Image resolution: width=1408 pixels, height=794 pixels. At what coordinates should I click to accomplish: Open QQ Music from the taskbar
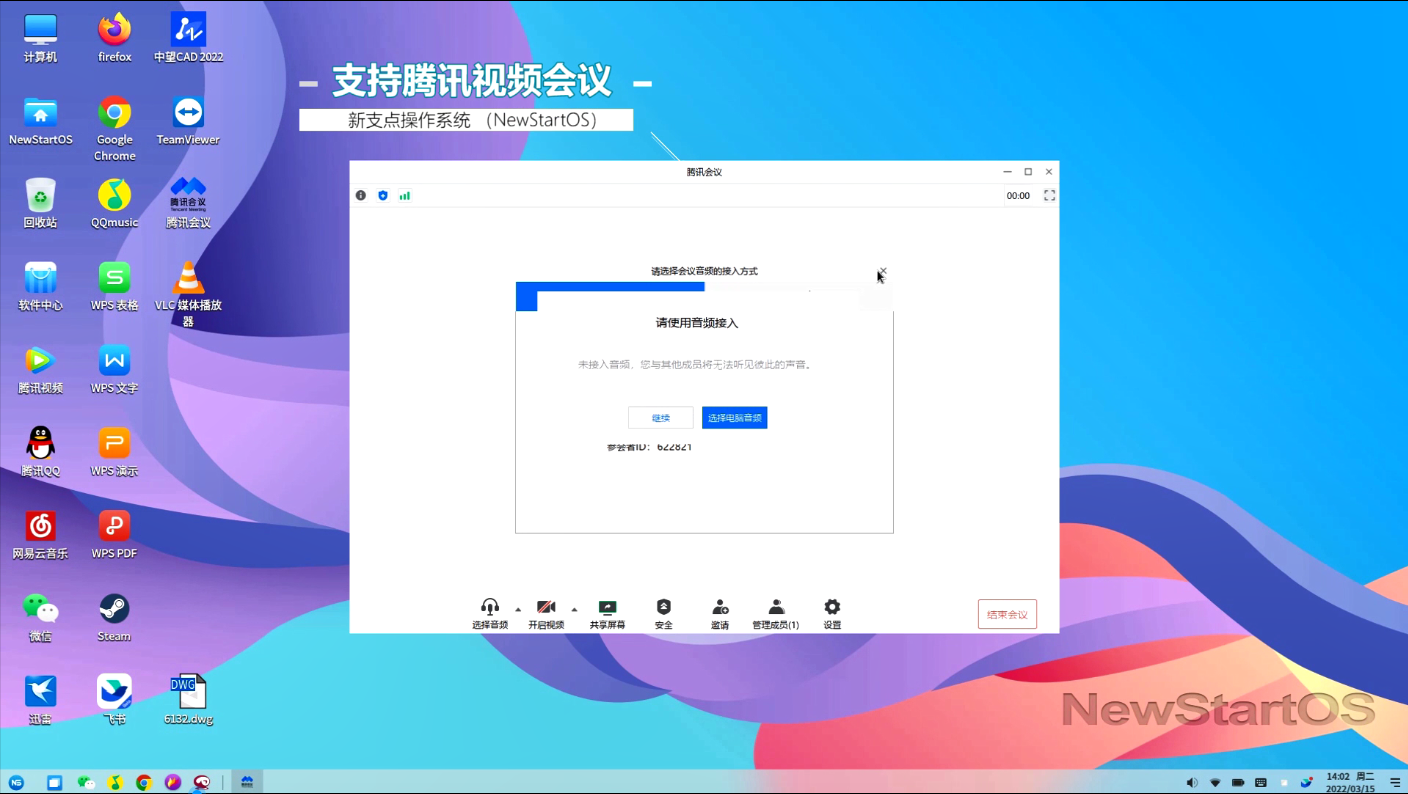coord(116,782)
